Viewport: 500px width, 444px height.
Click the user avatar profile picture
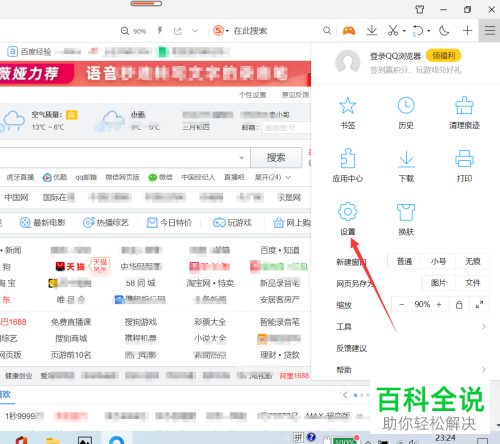[x=348, y=62]
